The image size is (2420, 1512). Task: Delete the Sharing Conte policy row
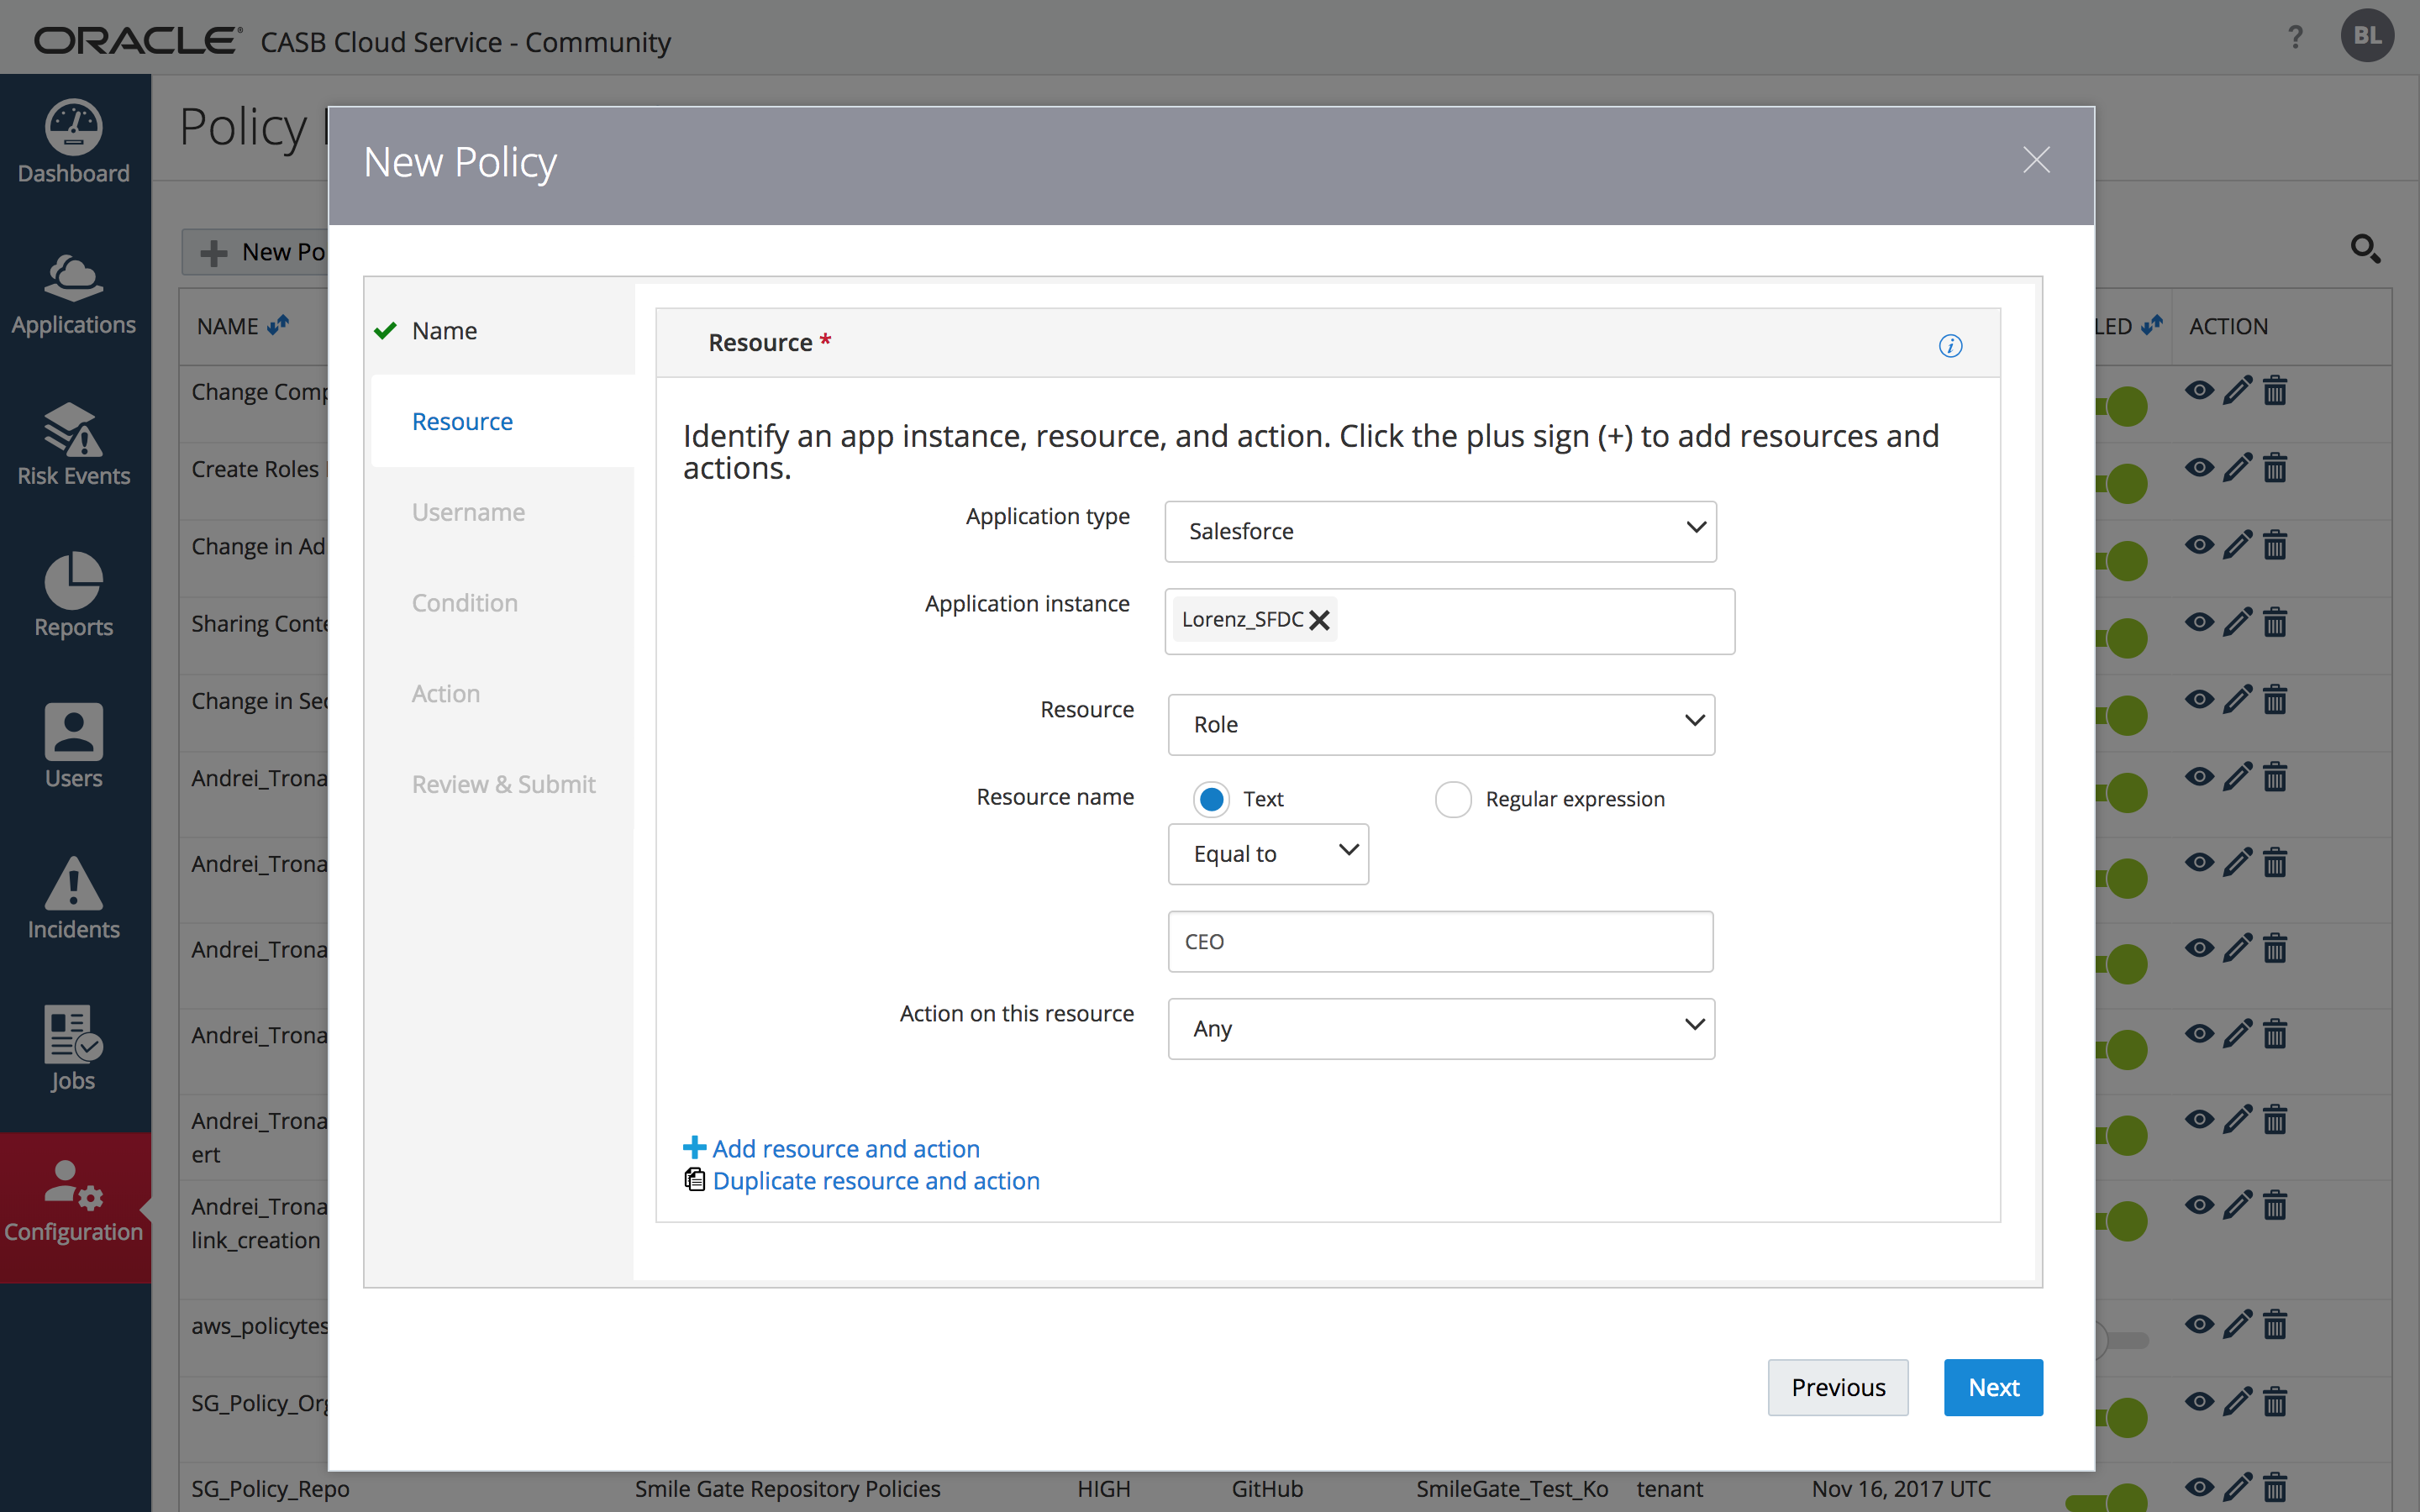tap(2275, 622)
